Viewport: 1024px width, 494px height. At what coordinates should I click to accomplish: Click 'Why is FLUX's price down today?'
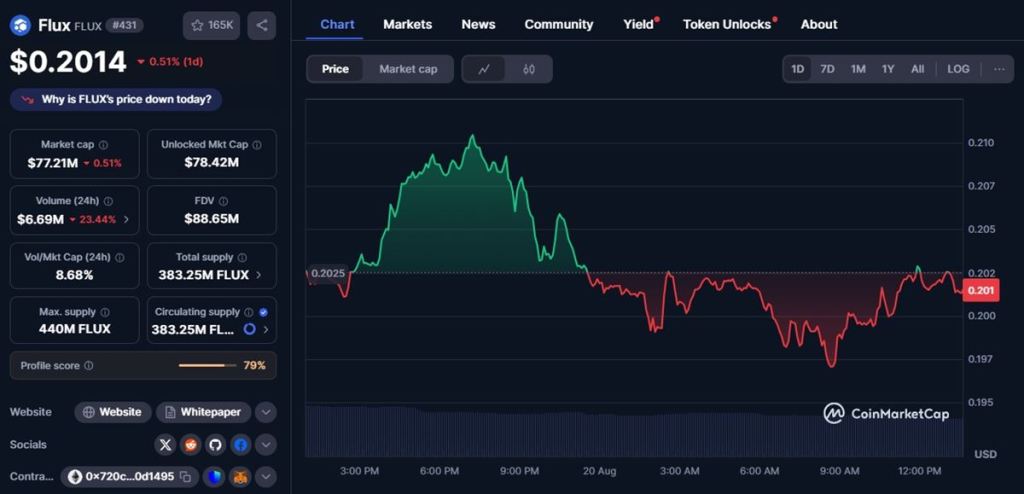point(116,100)
